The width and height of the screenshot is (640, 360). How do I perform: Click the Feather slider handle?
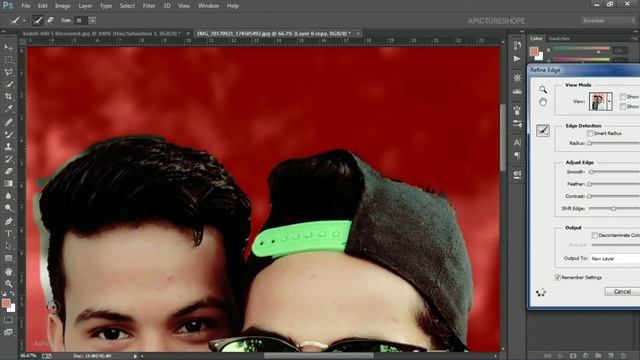589,184
